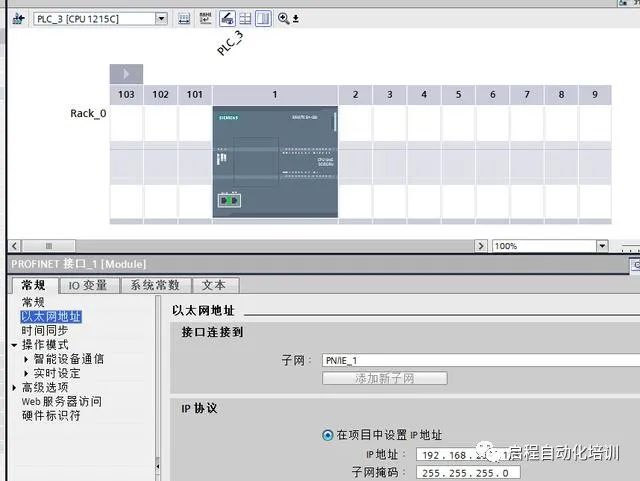Image resolution: width=640 pixels, height=481 pixels.
Task: Click the 子网 PN/IE_1 field
Action: pos(480,361)
